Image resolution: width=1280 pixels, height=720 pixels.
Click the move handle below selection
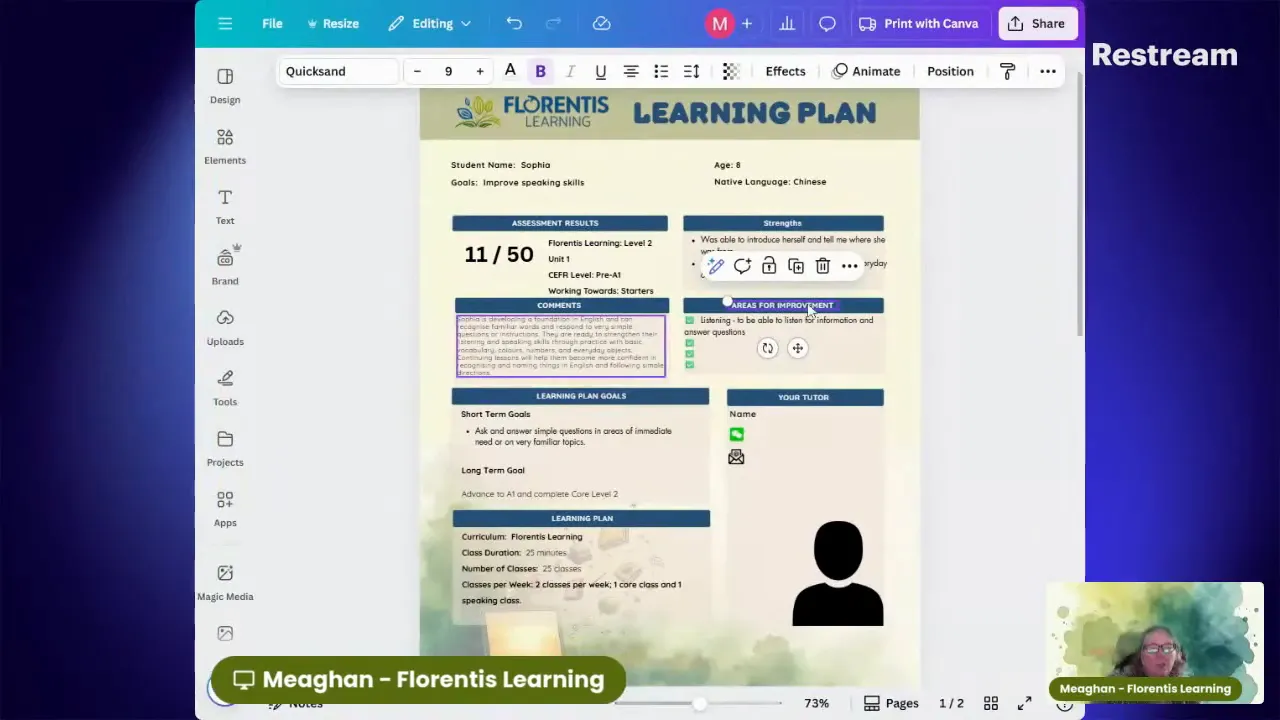tap(797, 348)
